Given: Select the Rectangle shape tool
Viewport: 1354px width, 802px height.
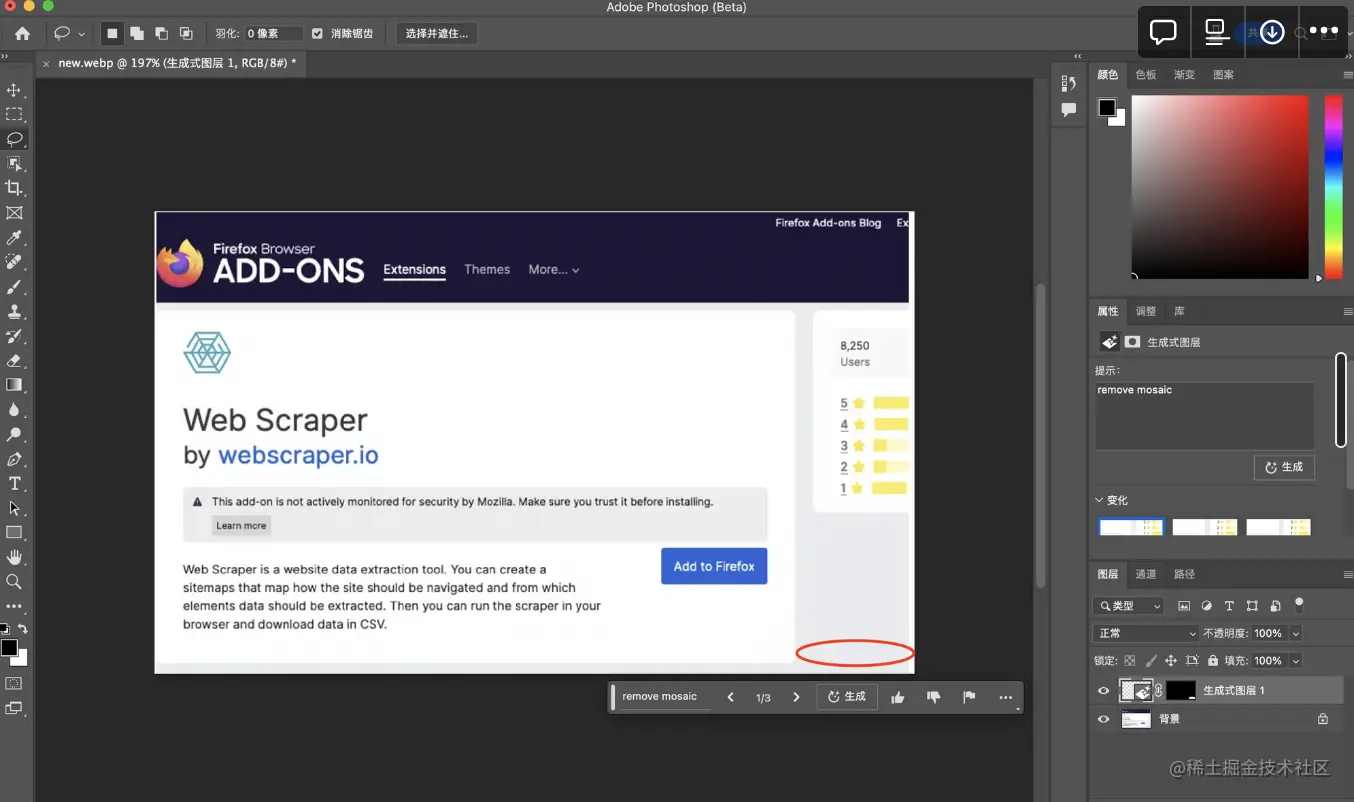Looking at the screenshot, I should pyautogui.click(x=14, y=532).
